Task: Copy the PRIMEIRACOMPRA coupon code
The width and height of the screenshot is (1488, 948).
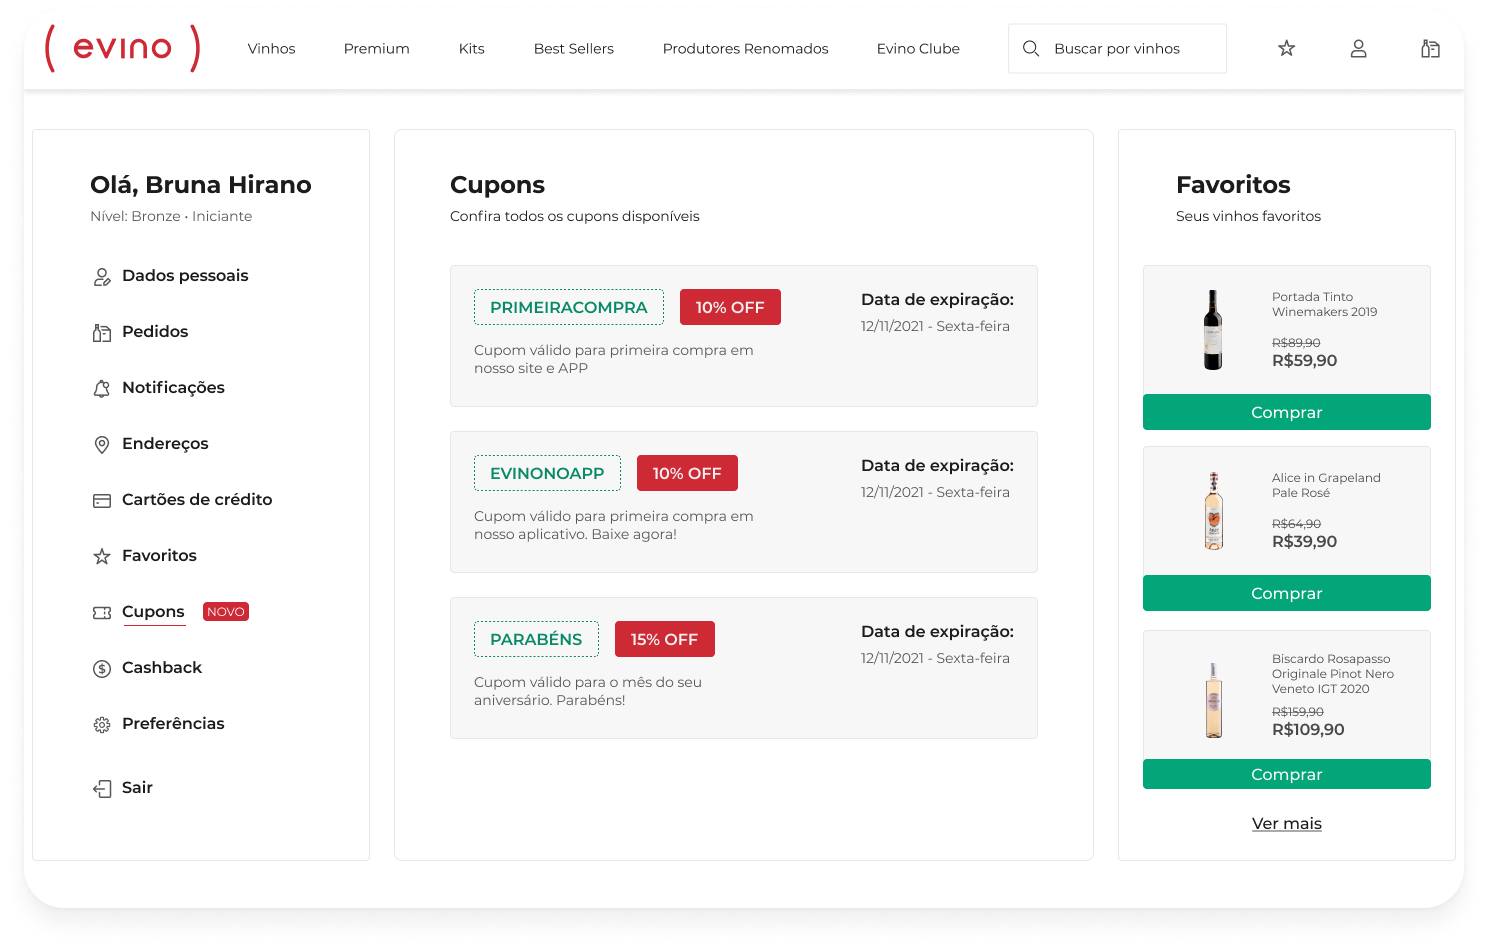Action: (569, 307)
